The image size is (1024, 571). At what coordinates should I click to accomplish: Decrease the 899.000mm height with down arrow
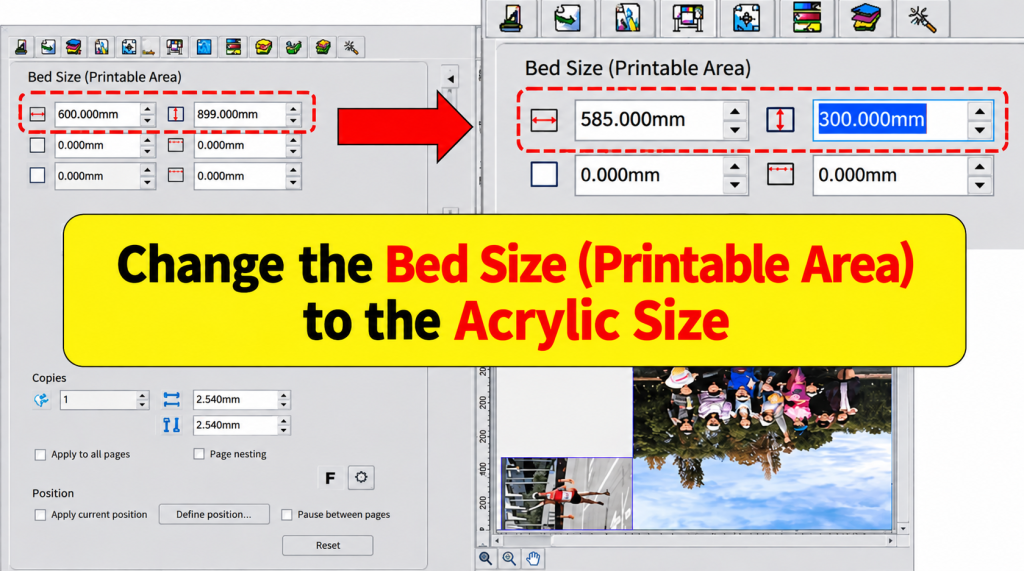pos(293,121)
